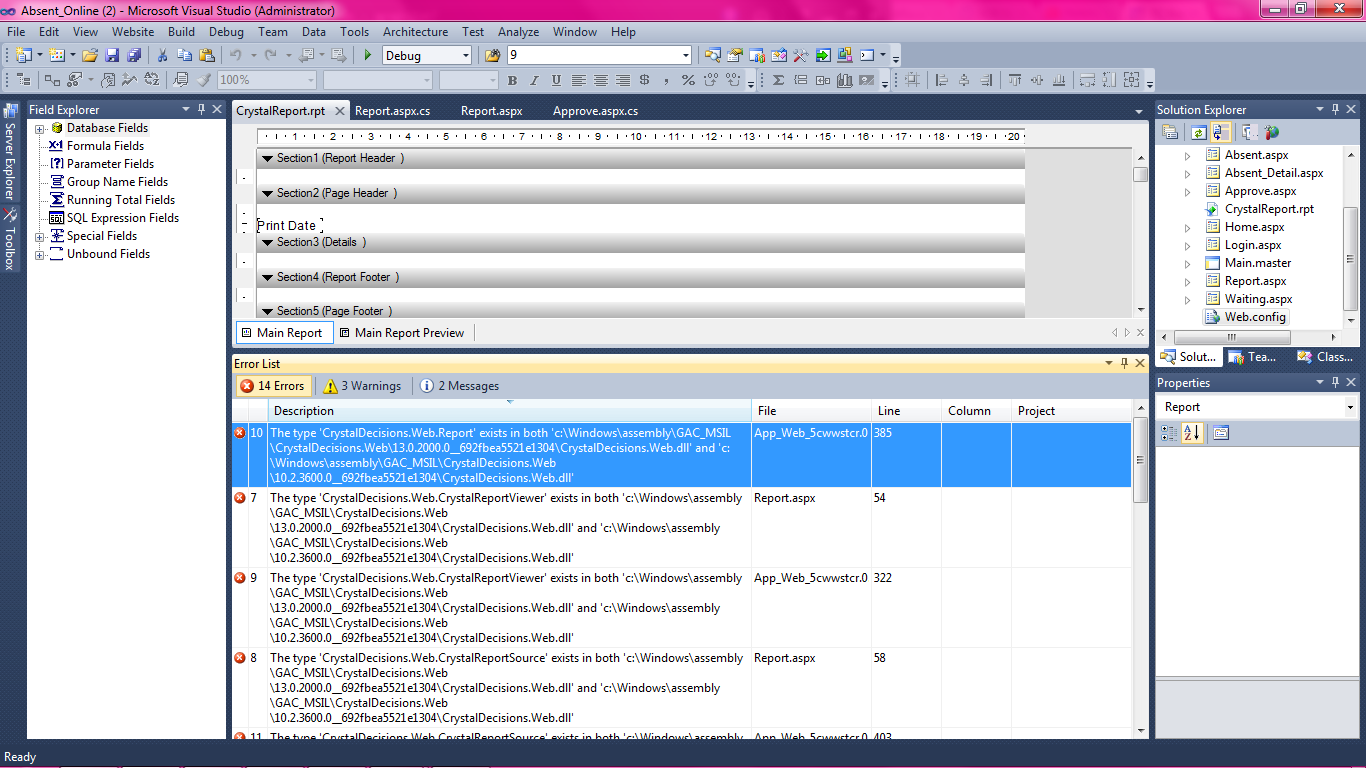
Task: Switch to Report.aspx.cs tab
Action: 392,111
